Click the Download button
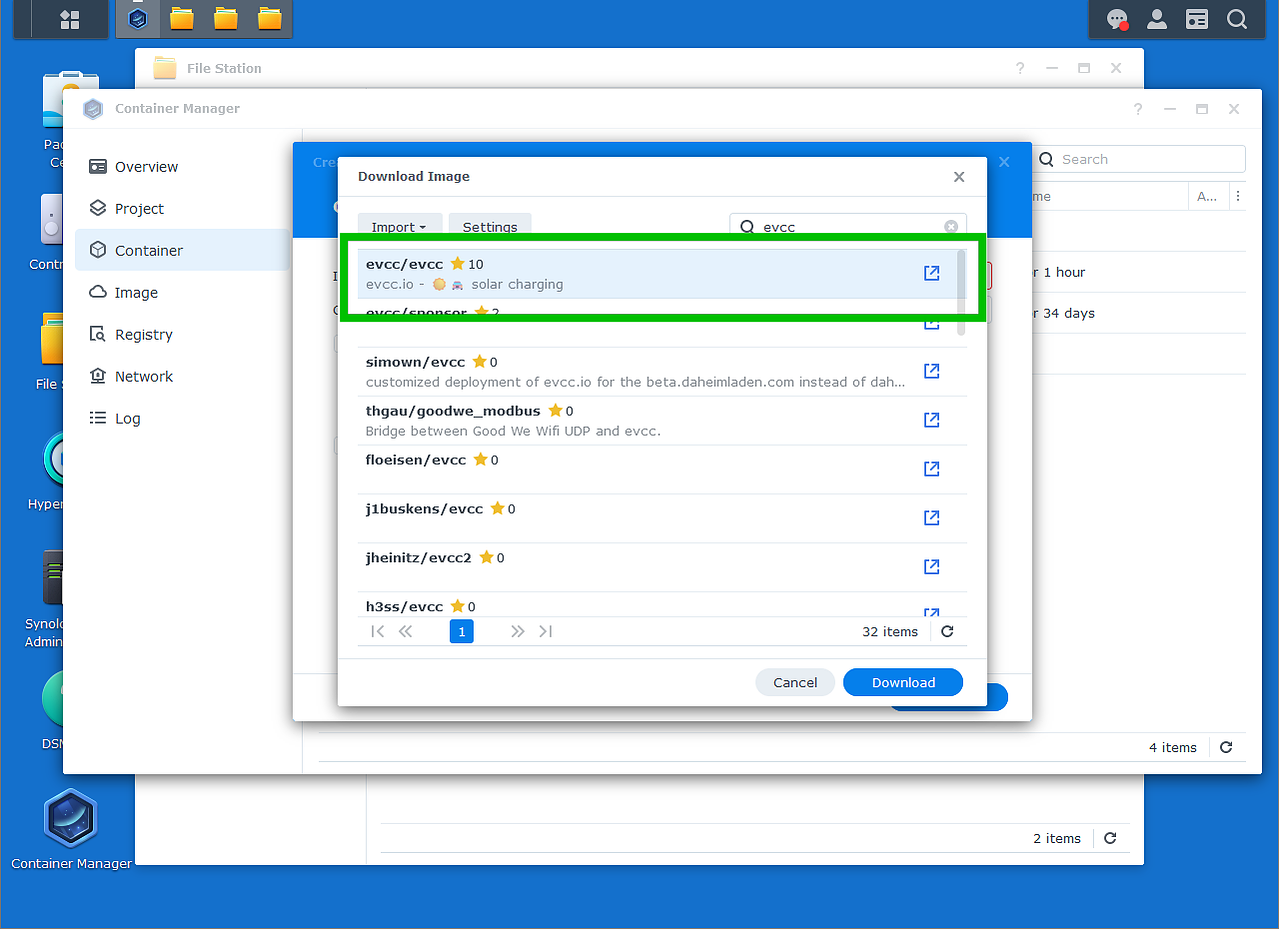1279x929 pixels. [903, 682]
